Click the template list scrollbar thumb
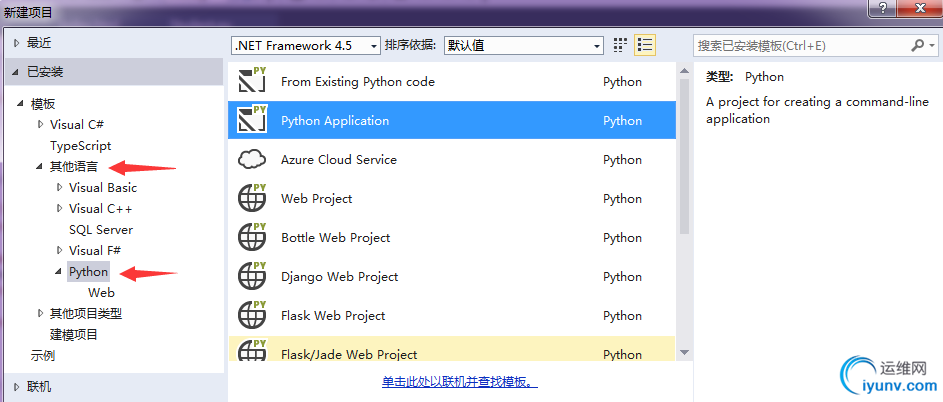The height and width of the screenshot is (402, 943). tap(684, 156)
